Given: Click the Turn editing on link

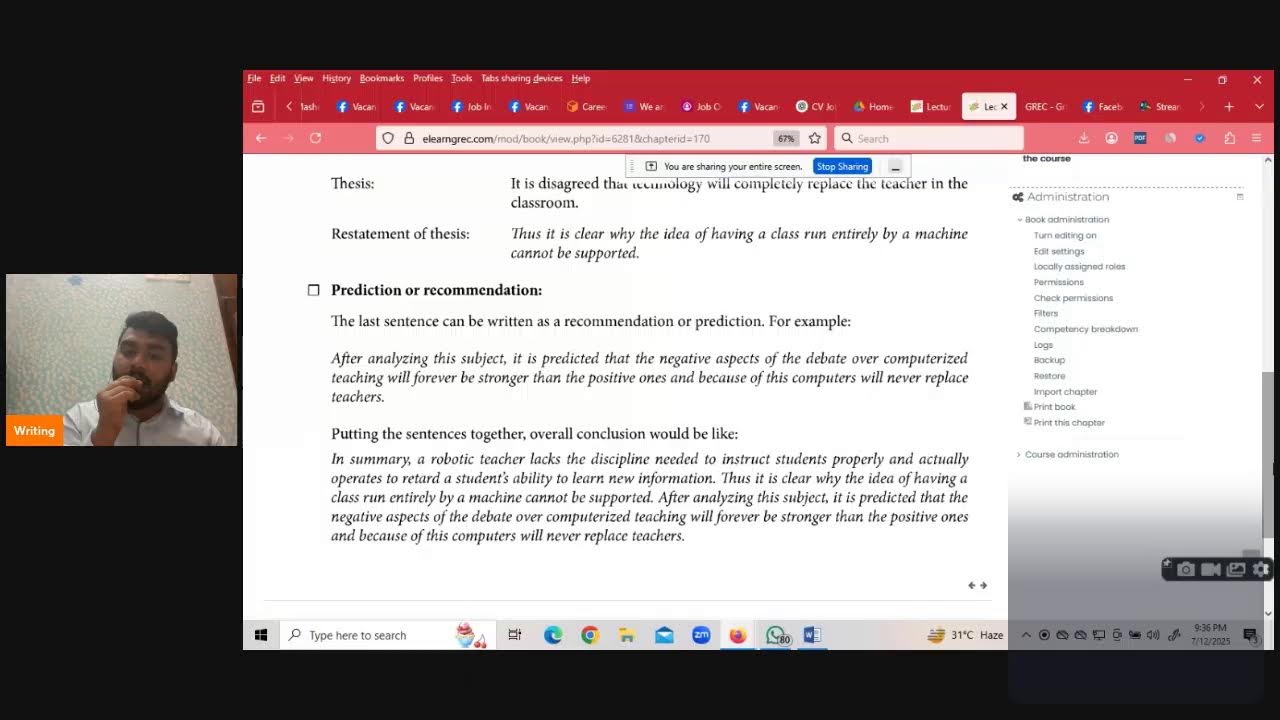Looking at the screenshot, I should 1065,235.
